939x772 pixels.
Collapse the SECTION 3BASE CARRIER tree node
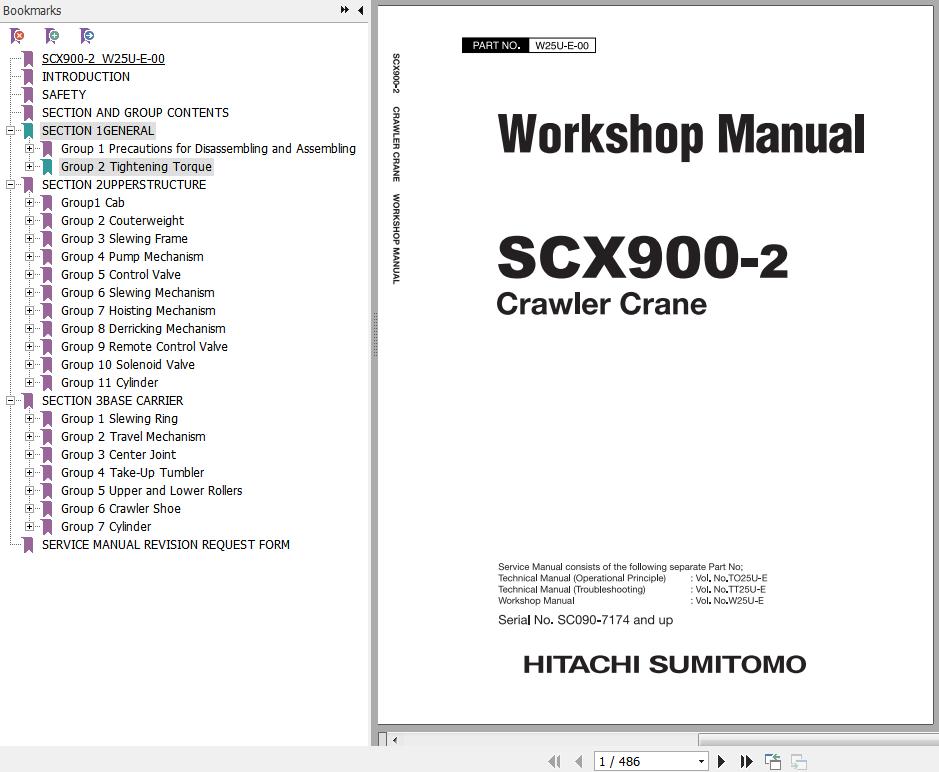tap(10, 401)
